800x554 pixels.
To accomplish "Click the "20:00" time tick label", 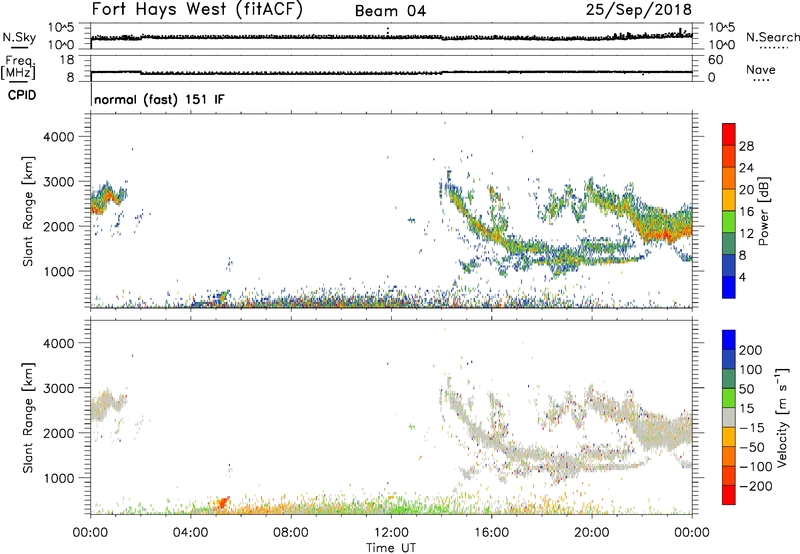I will (x=592, y=533).
